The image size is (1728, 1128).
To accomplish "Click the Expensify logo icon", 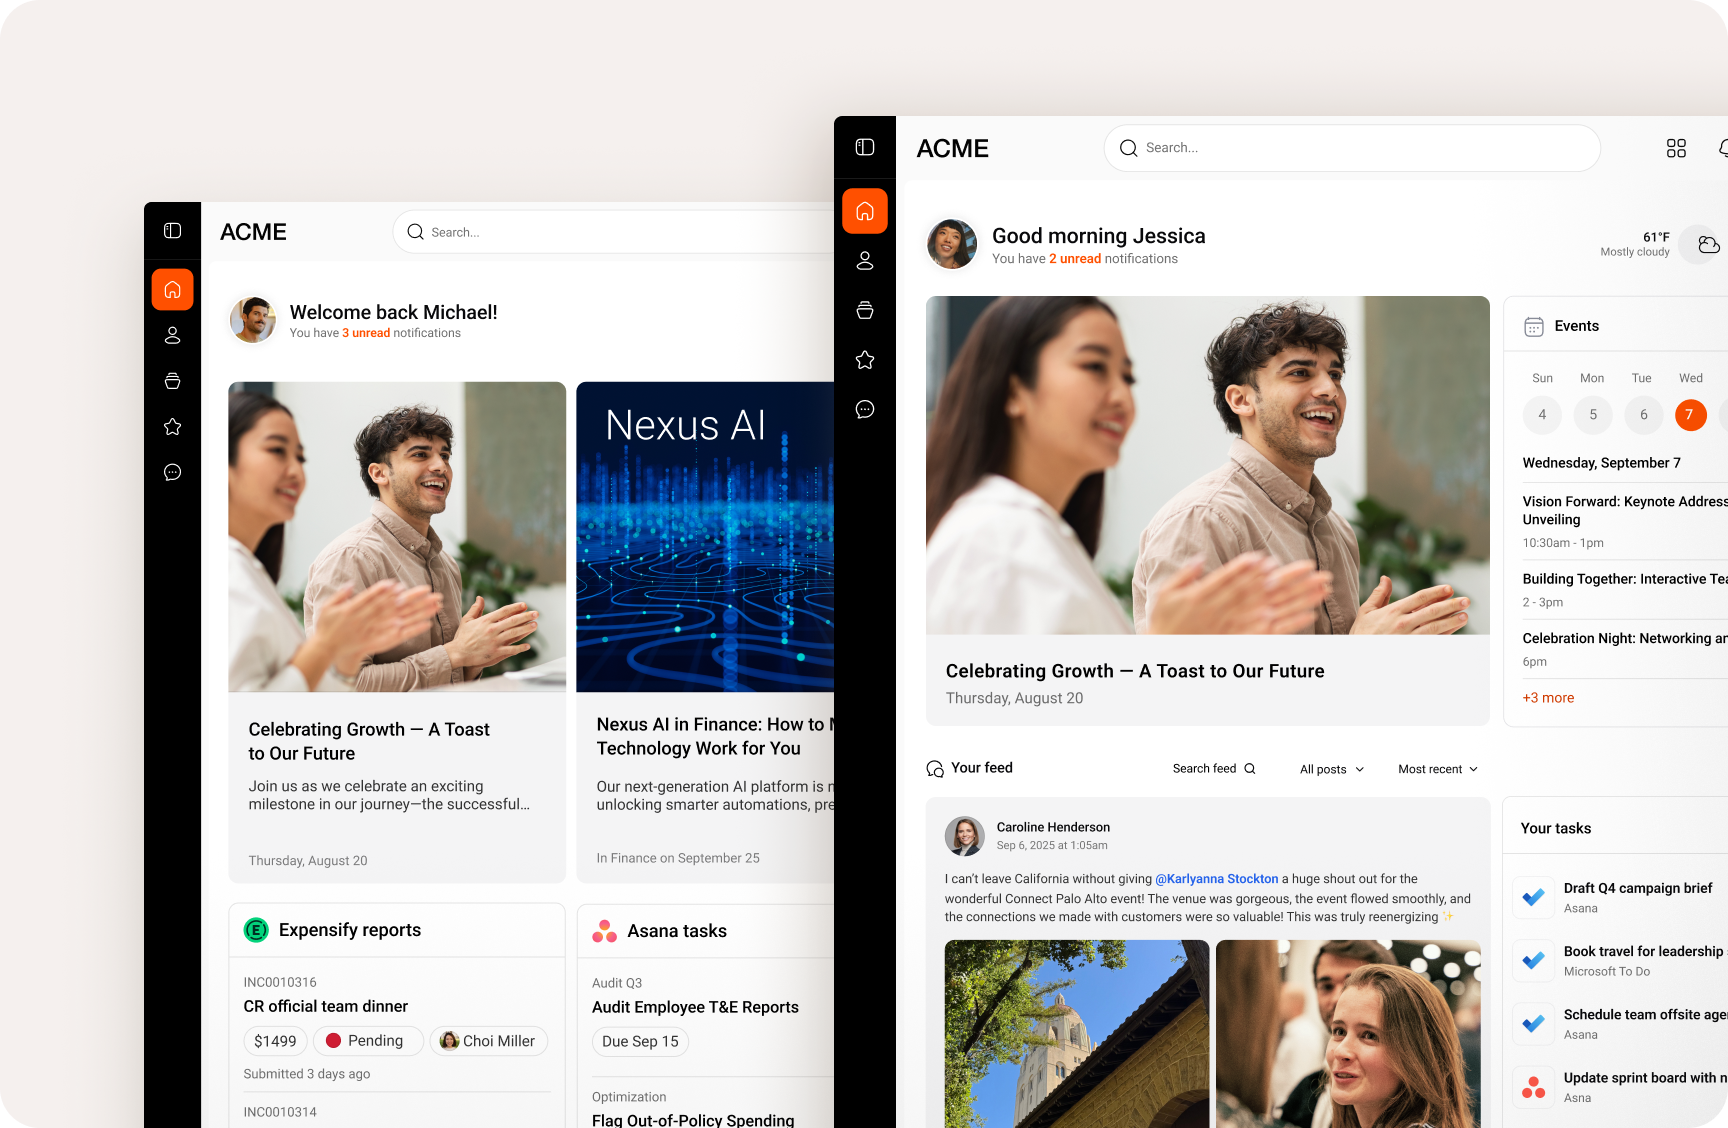I will pos(256,930).
